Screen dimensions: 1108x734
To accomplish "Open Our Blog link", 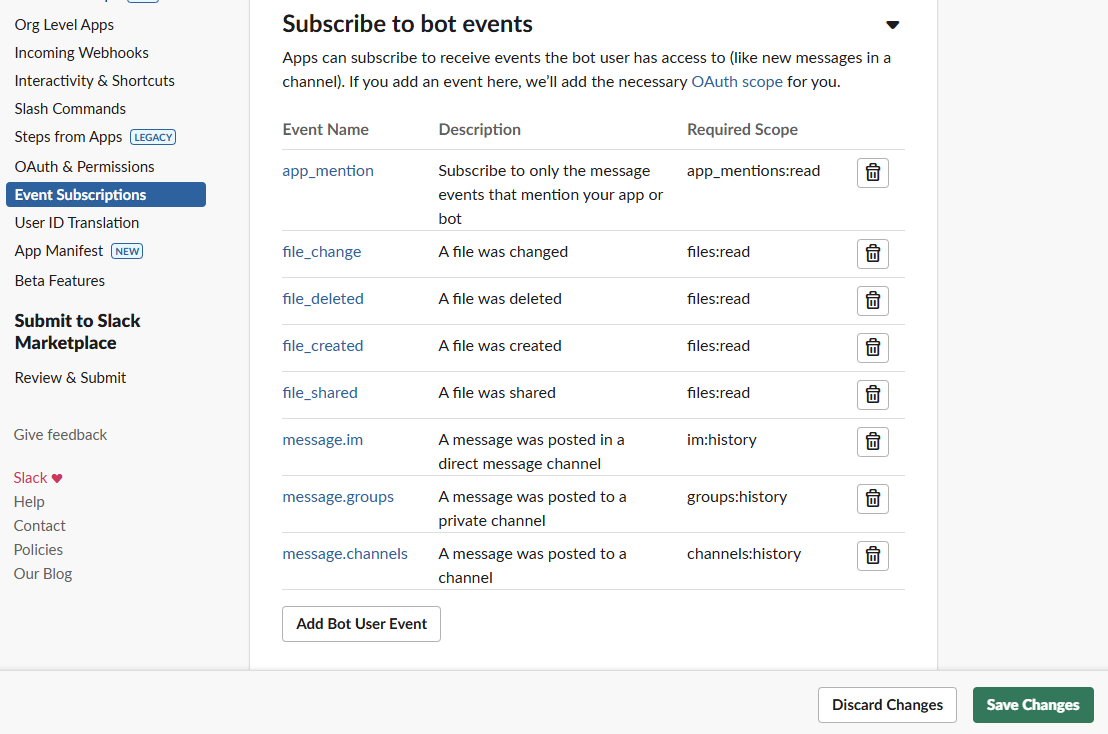I will point(42,574).
